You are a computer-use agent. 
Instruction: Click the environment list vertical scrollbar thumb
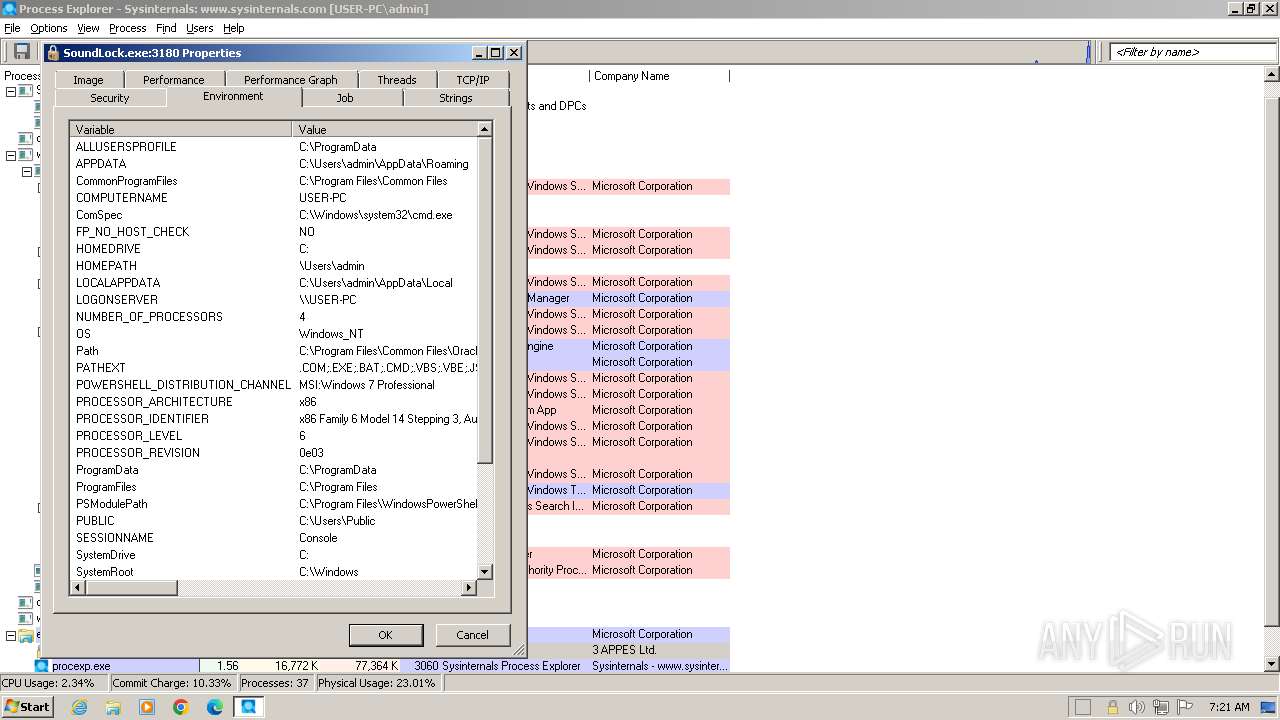pos(485,300)
